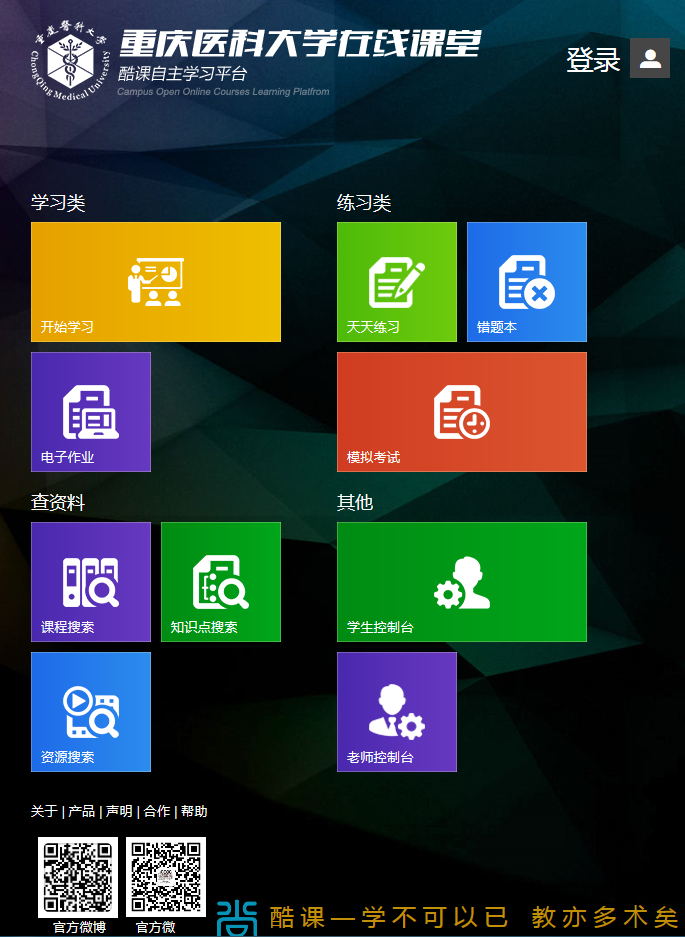Open the 模拟考试 mock exam icon

[462, 412]
